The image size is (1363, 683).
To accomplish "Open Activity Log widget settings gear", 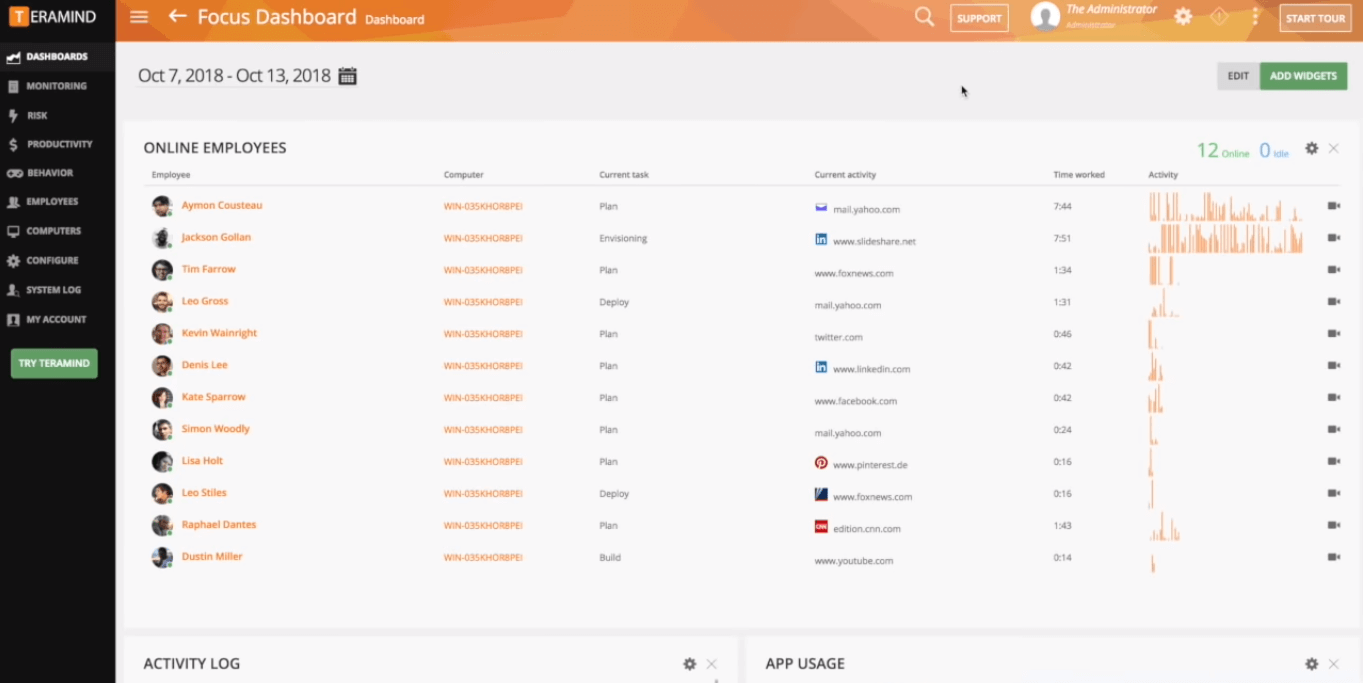I will coord(688,663).
